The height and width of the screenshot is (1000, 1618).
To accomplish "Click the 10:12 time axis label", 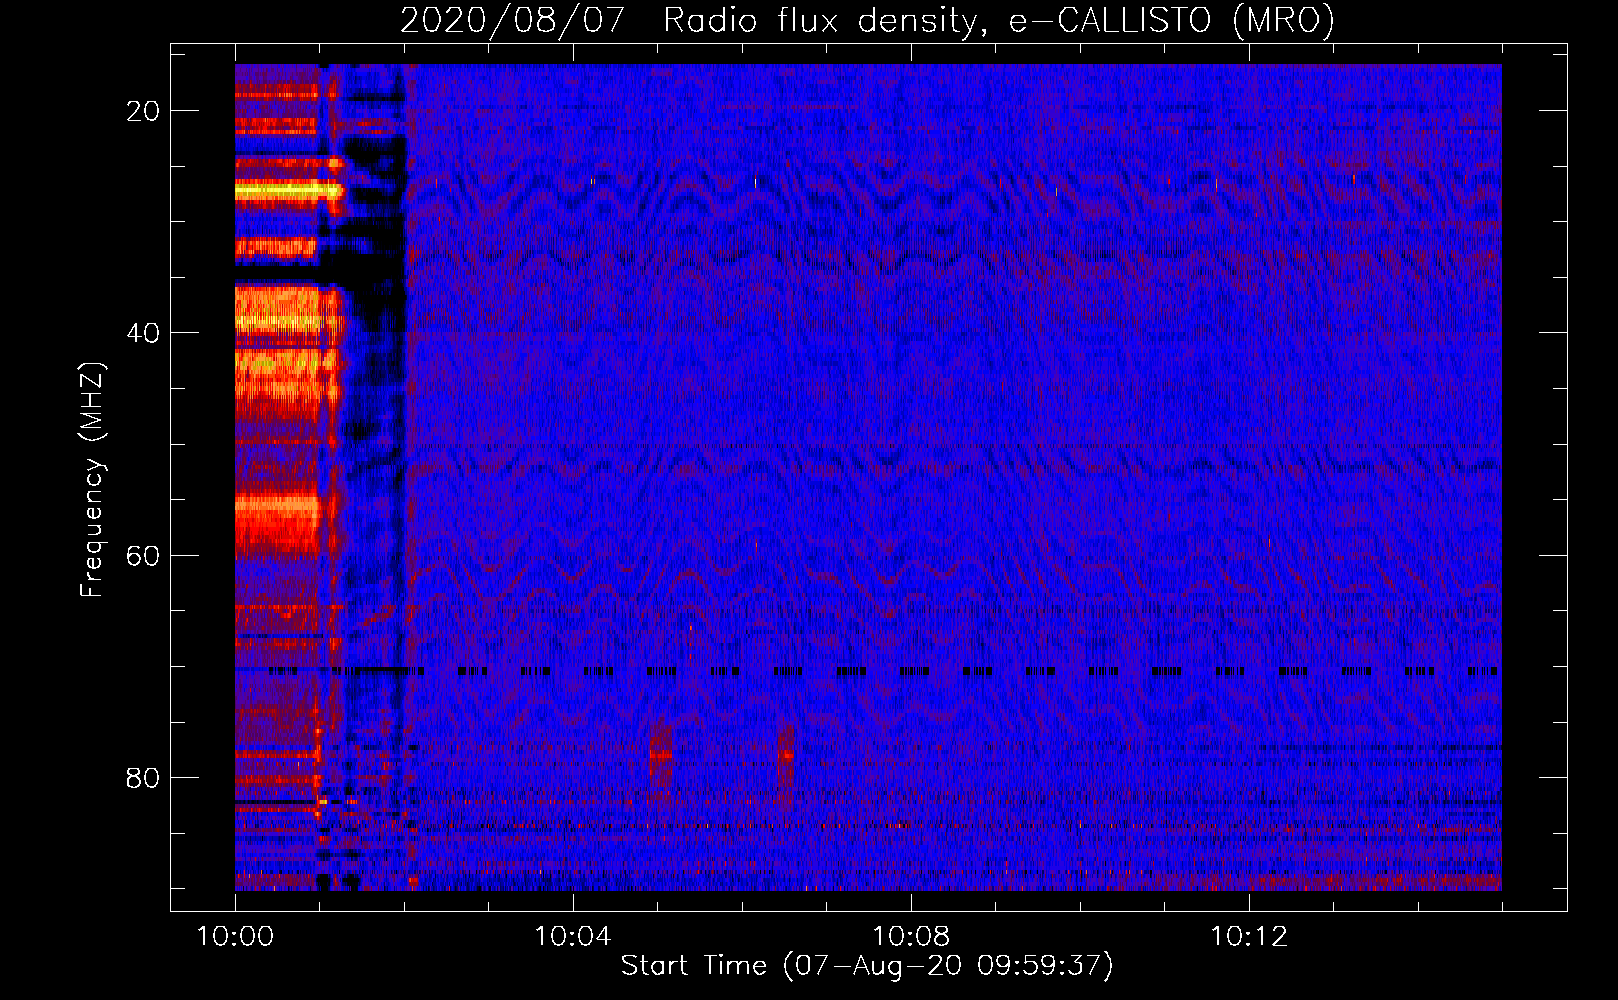I will pos(1249,936).
